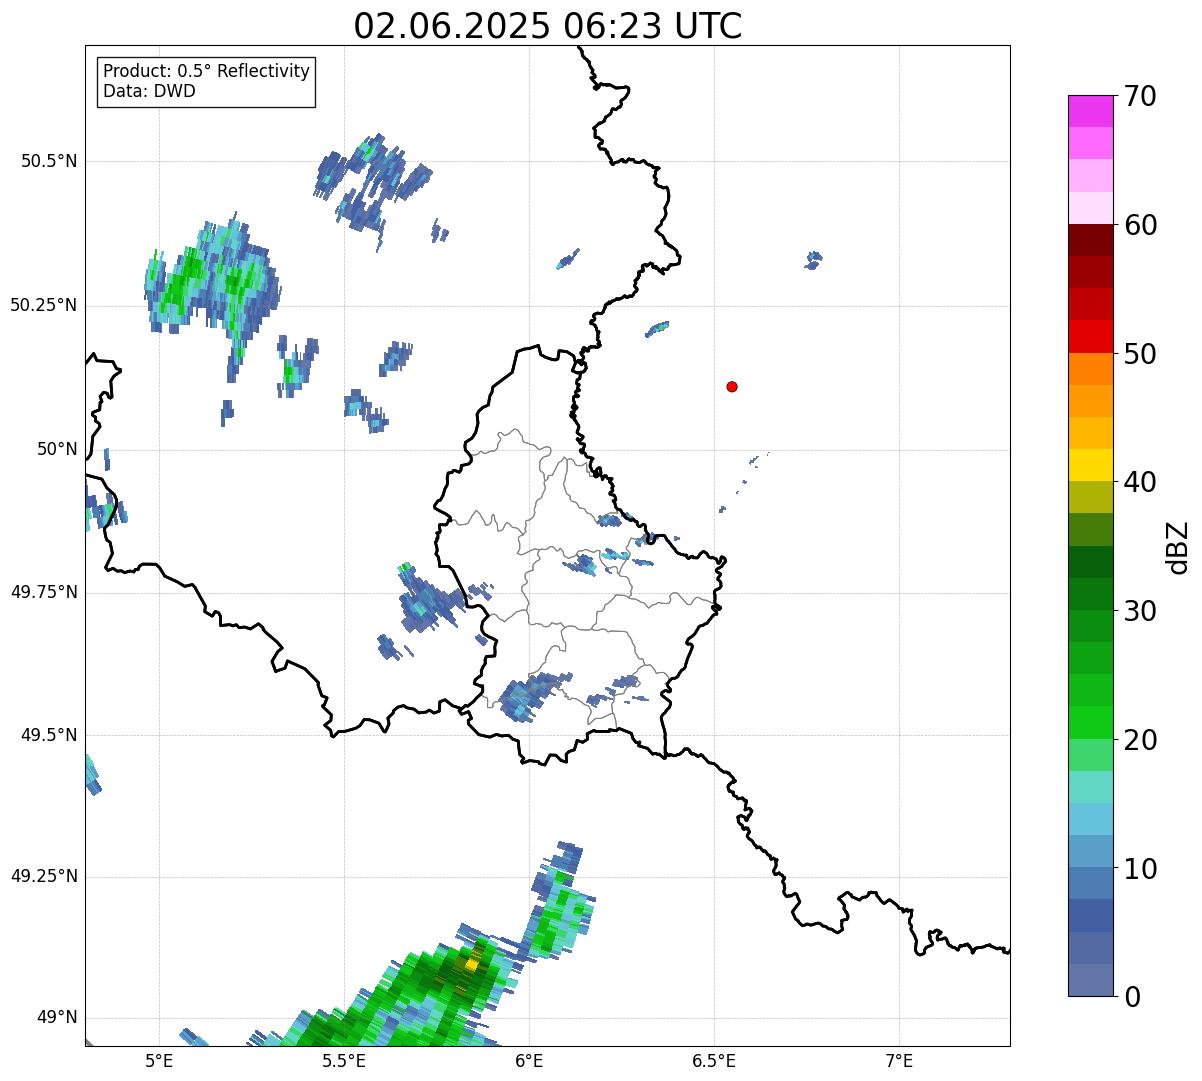Click the '50°N' latitude label
Viewport: 1202px width, 1081px height.
tap(57, 449)
